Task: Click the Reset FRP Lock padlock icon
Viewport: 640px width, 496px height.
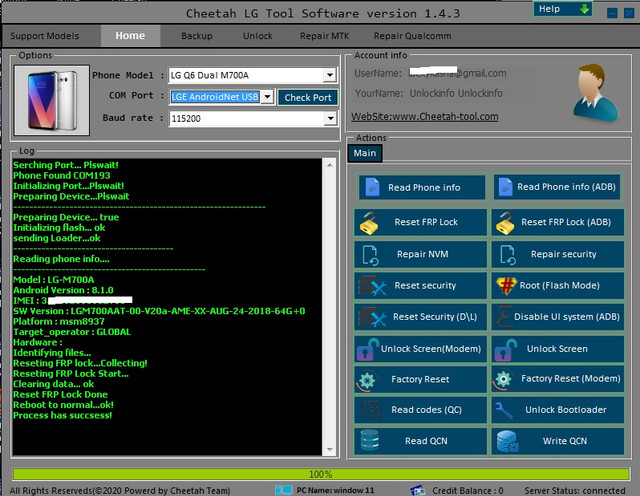Action: pyautogui.click(x=371, y=222)
